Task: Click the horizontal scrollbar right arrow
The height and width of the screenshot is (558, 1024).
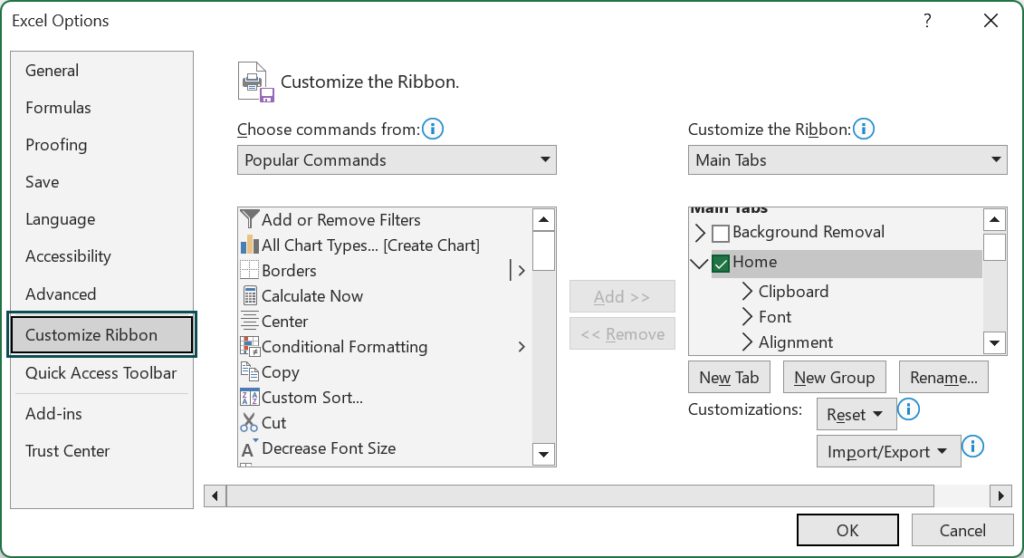Action: tap(1000, 496)
